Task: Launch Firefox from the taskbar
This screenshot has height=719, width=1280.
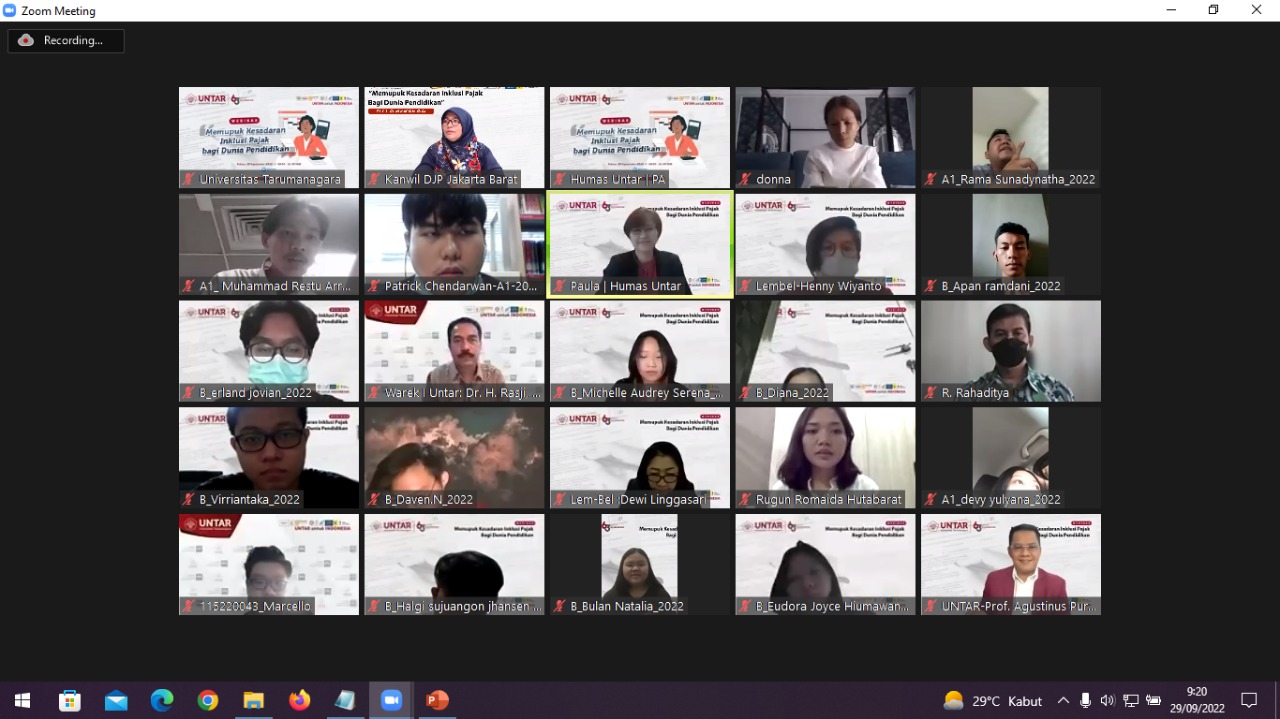Action: pos(299,700)
